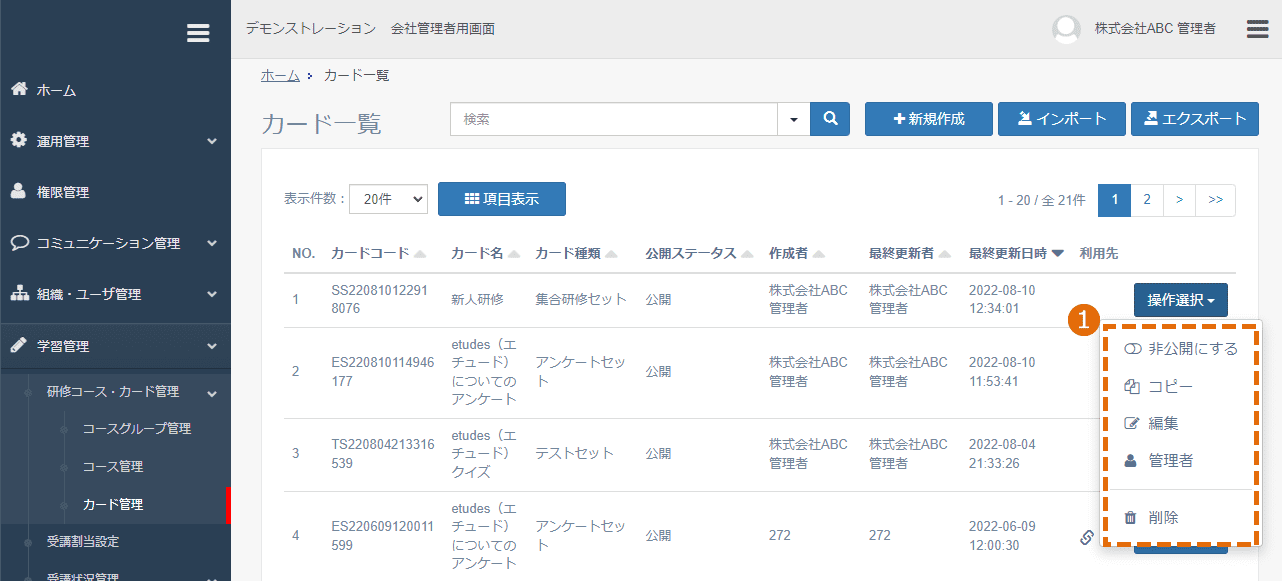
Task: Expand 組織・ユーザ管理 sidebar menu
Action: click(x=115, y=294)
